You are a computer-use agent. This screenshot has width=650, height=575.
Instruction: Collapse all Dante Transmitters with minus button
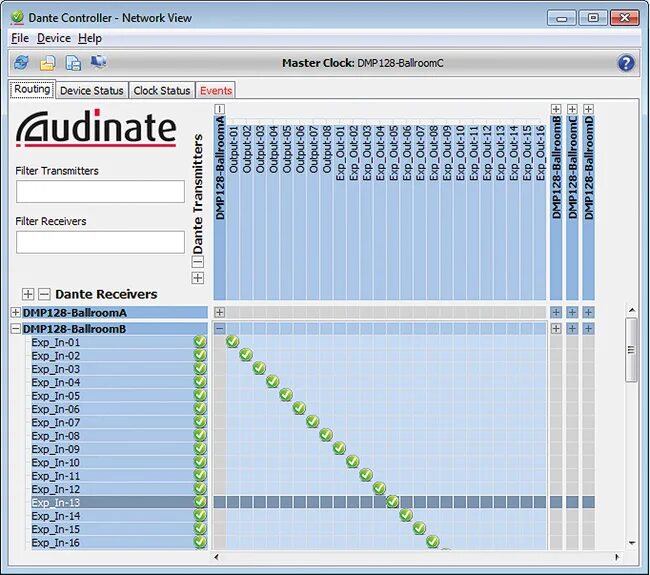(x=198, y=262)
